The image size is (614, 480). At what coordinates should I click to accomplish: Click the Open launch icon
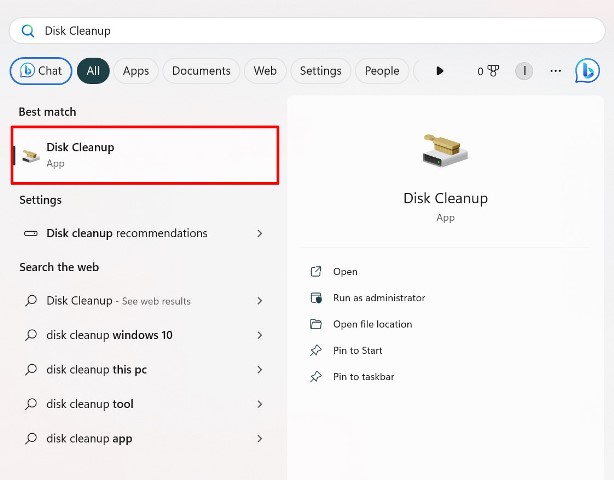tap(316, 271)
